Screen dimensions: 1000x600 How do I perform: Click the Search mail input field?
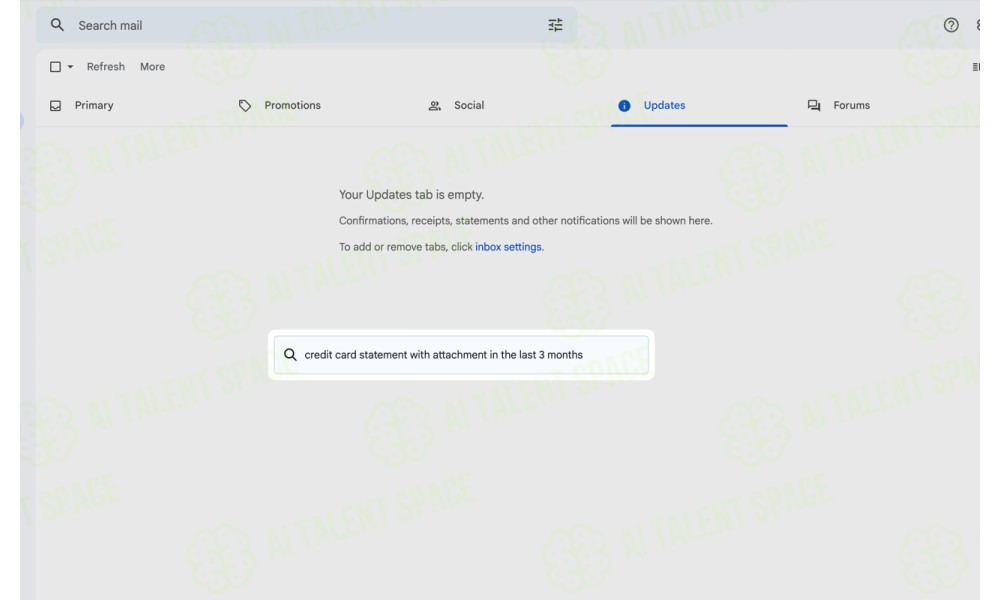[306, 25]
